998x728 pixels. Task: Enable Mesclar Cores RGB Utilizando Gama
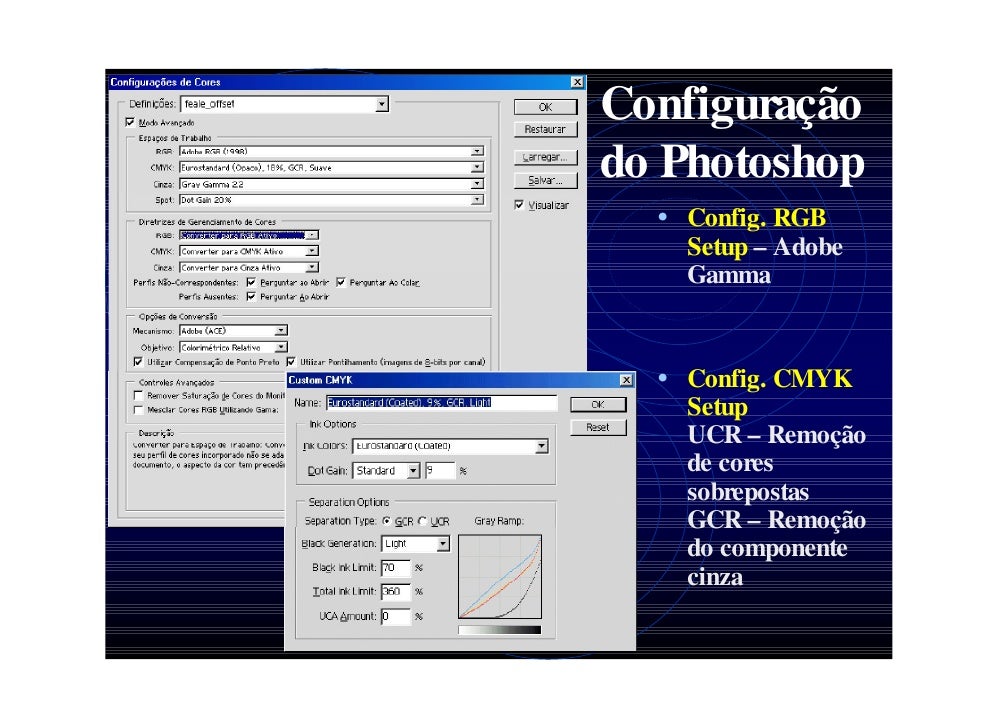[138, 410]
